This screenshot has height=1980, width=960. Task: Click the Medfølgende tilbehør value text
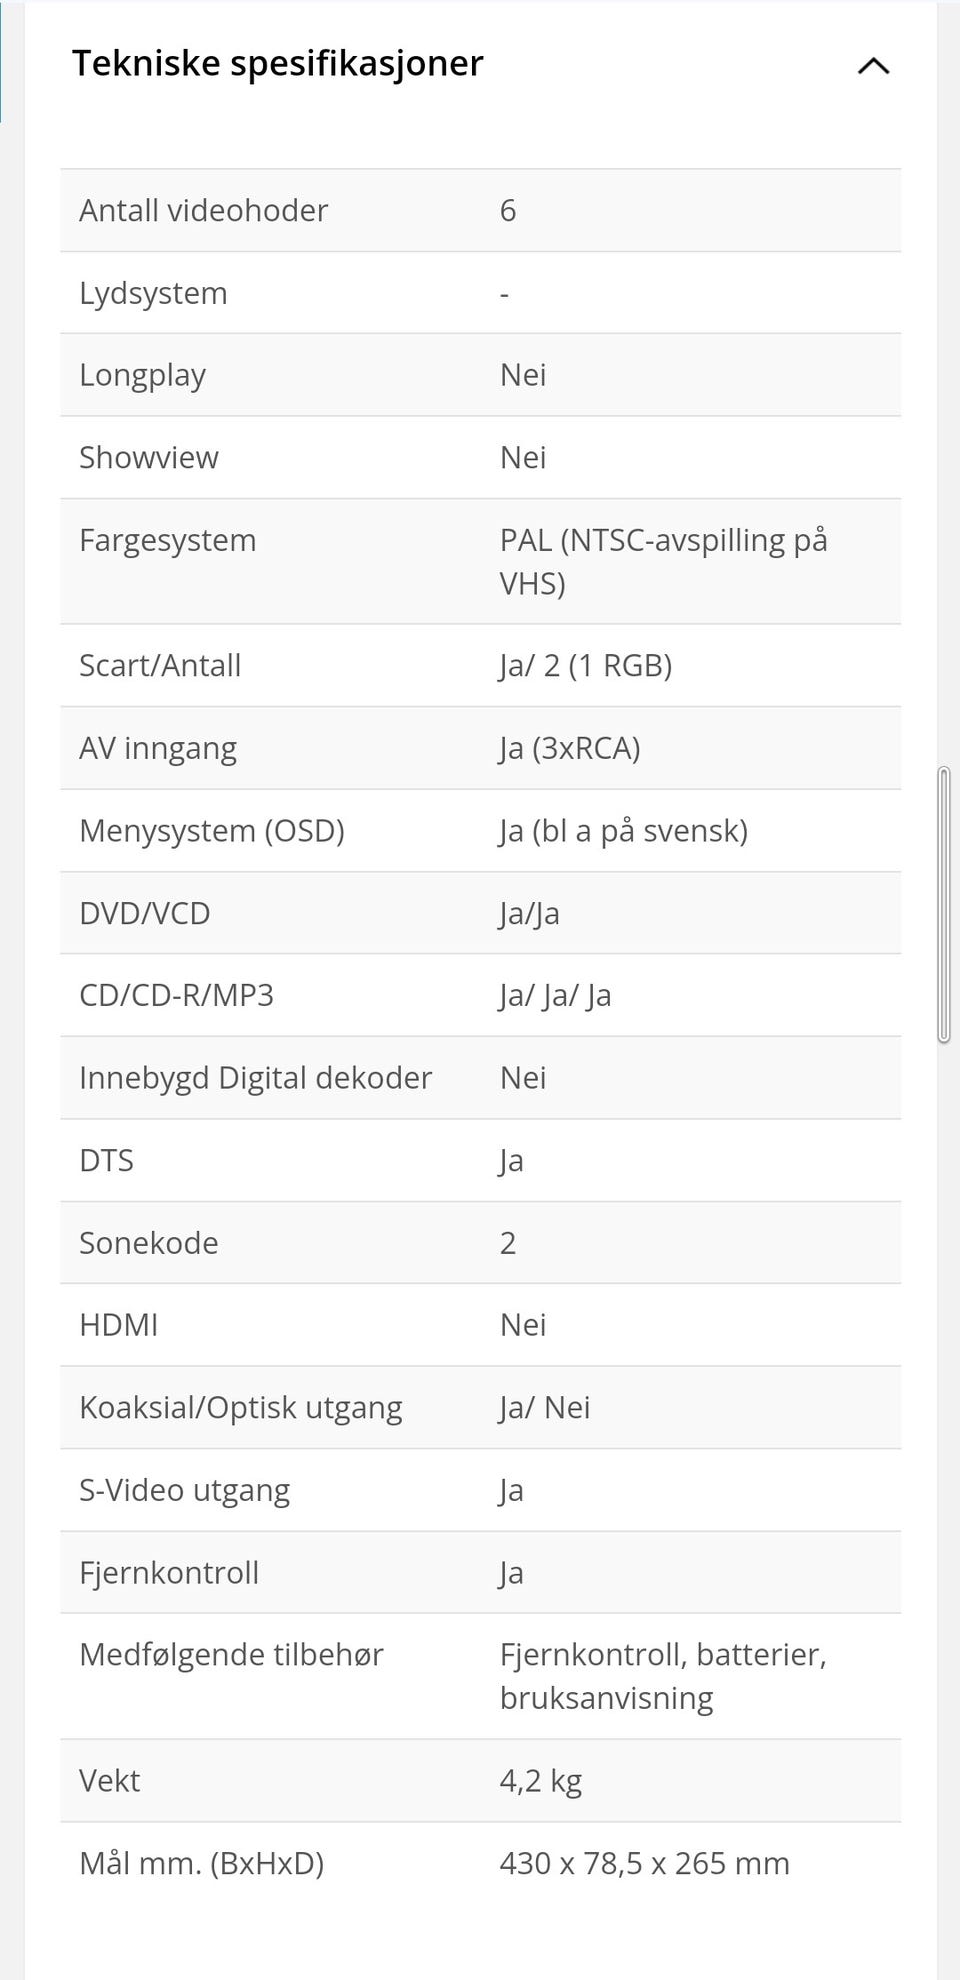(x=663, y=1676)
